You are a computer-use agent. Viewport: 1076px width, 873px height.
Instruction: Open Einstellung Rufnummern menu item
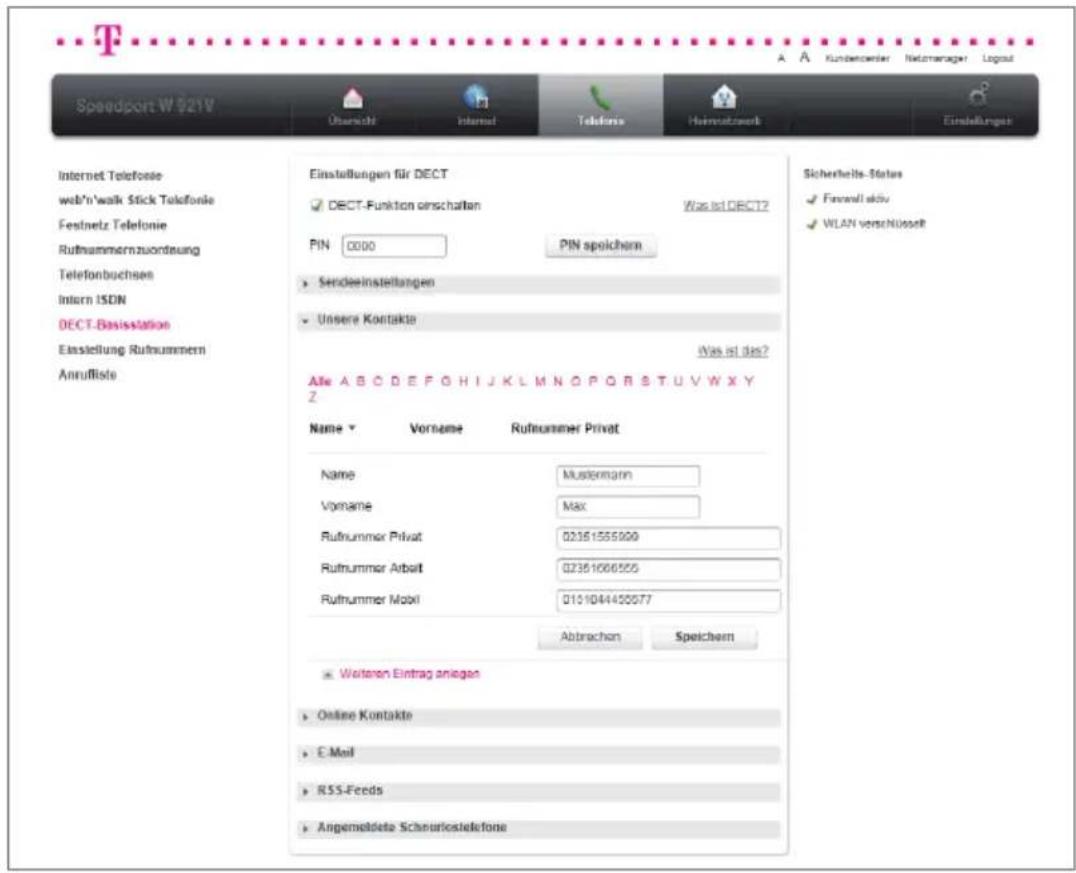coord(132,350)
